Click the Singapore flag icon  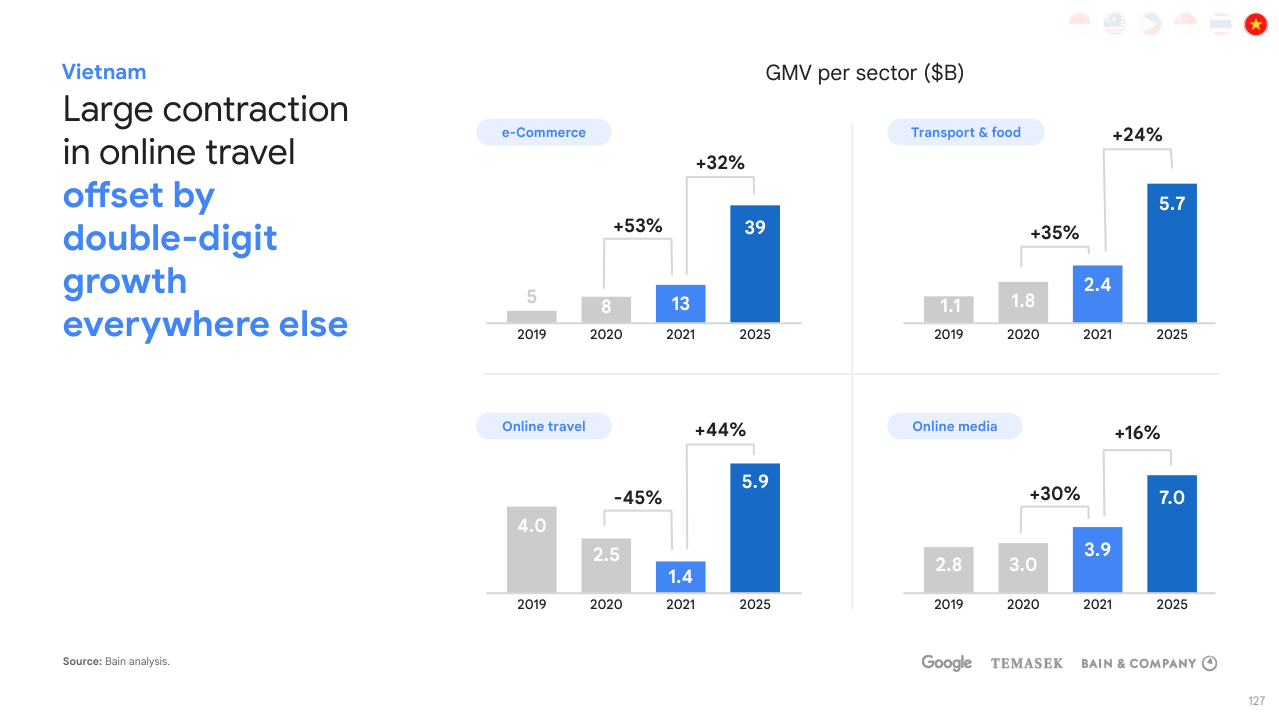[x=1185, y=24]
